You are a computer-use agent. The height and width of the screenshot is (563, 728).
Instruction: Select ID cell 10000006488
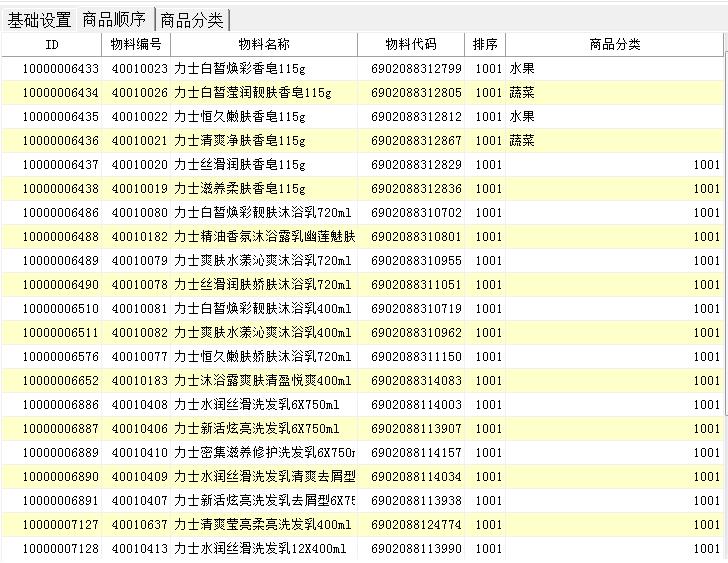pyautogui.click(x=61, y=237)
